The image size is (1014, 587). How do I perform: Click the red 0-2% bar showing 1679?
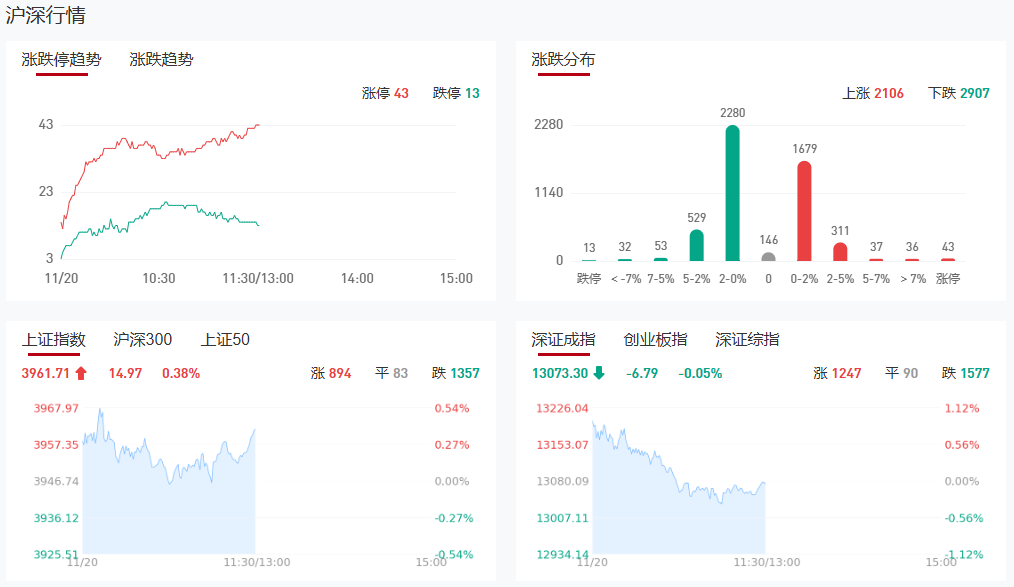point(804,211)
